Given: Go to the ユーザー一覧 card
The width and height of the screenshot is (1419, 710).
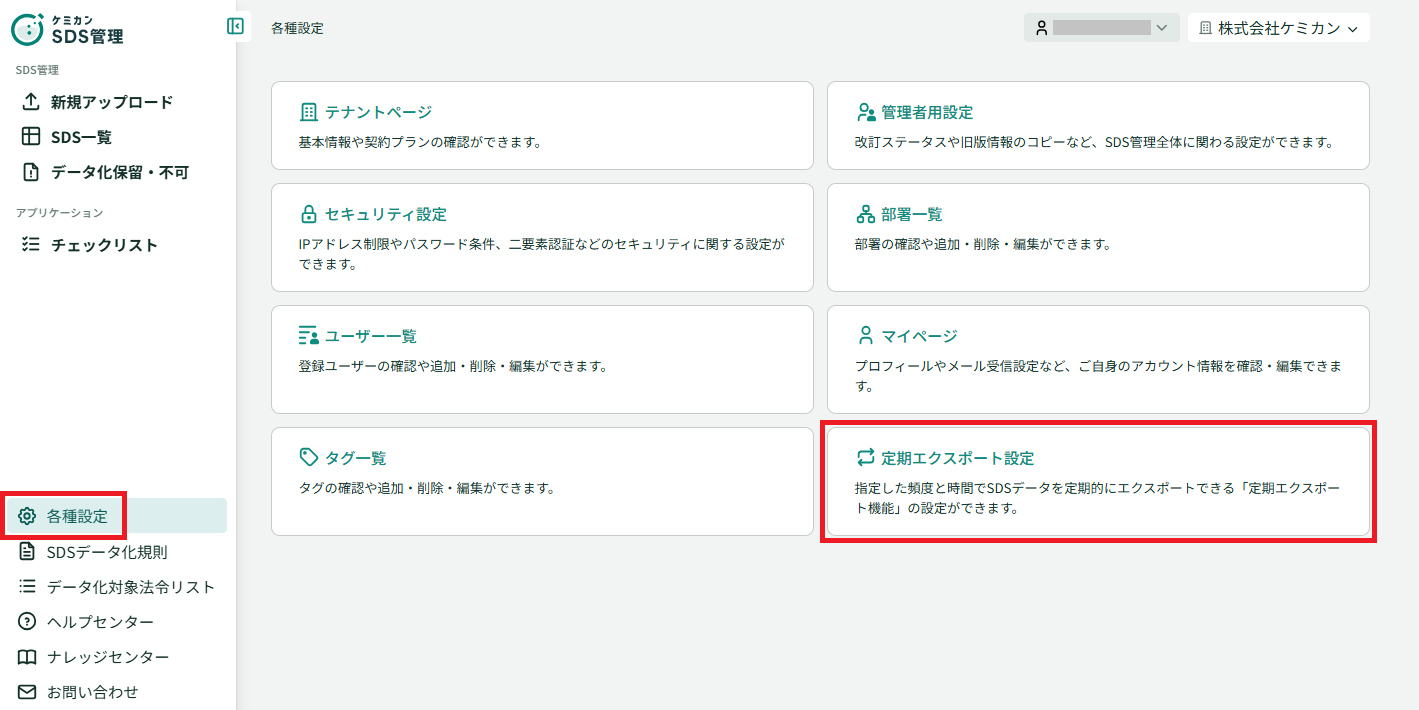Looking at the screenshot, I should tap(542, 360).
